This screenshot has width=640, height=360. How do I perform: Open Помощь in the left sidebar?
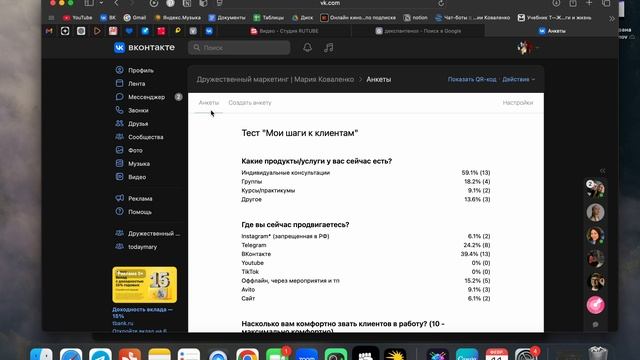(133, 212)
